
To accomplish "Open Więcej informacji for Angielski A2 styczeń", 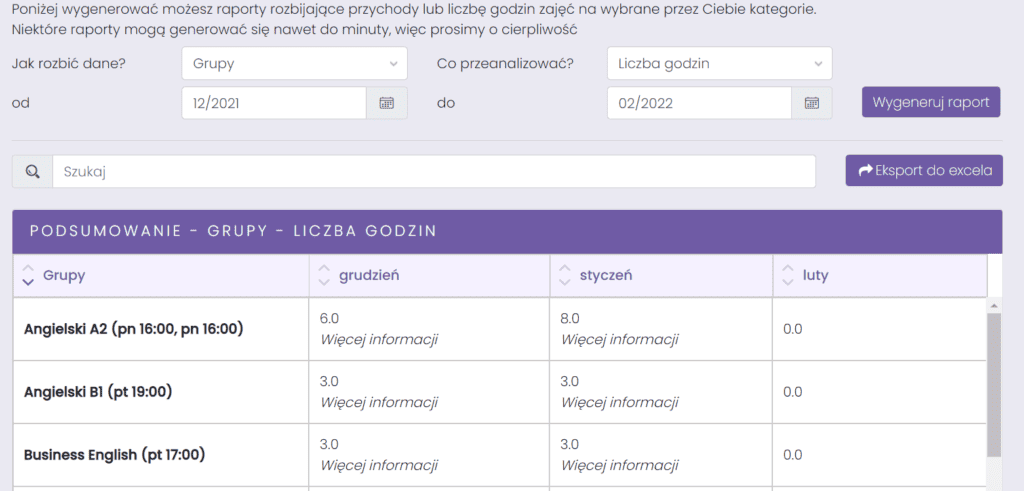I will tap(620, 340).
